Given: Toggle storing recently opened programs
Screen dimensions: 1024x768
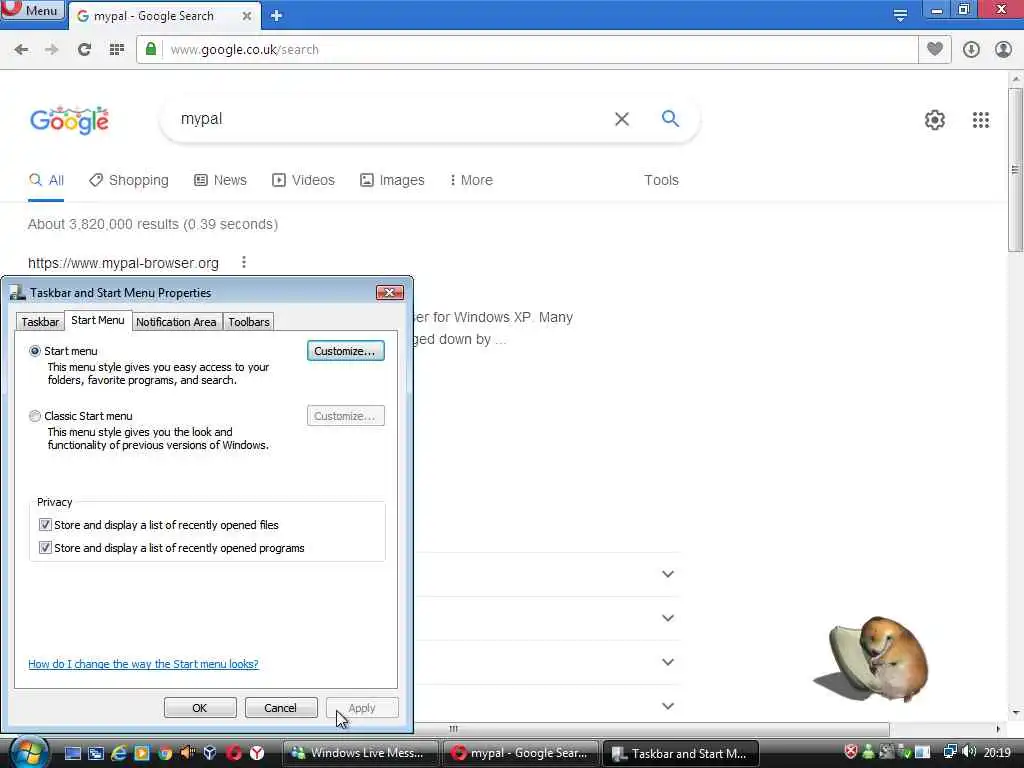Looking at the screenshot, I should point(45,547).
